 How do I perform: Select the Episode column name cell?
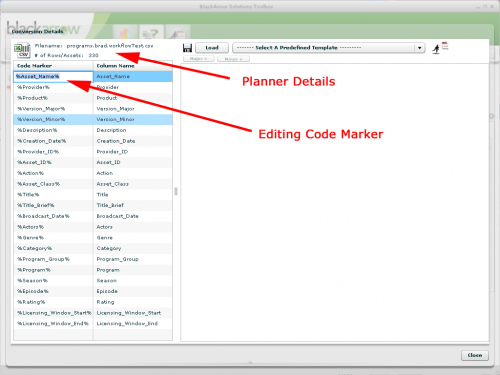[x=133, y=291]
